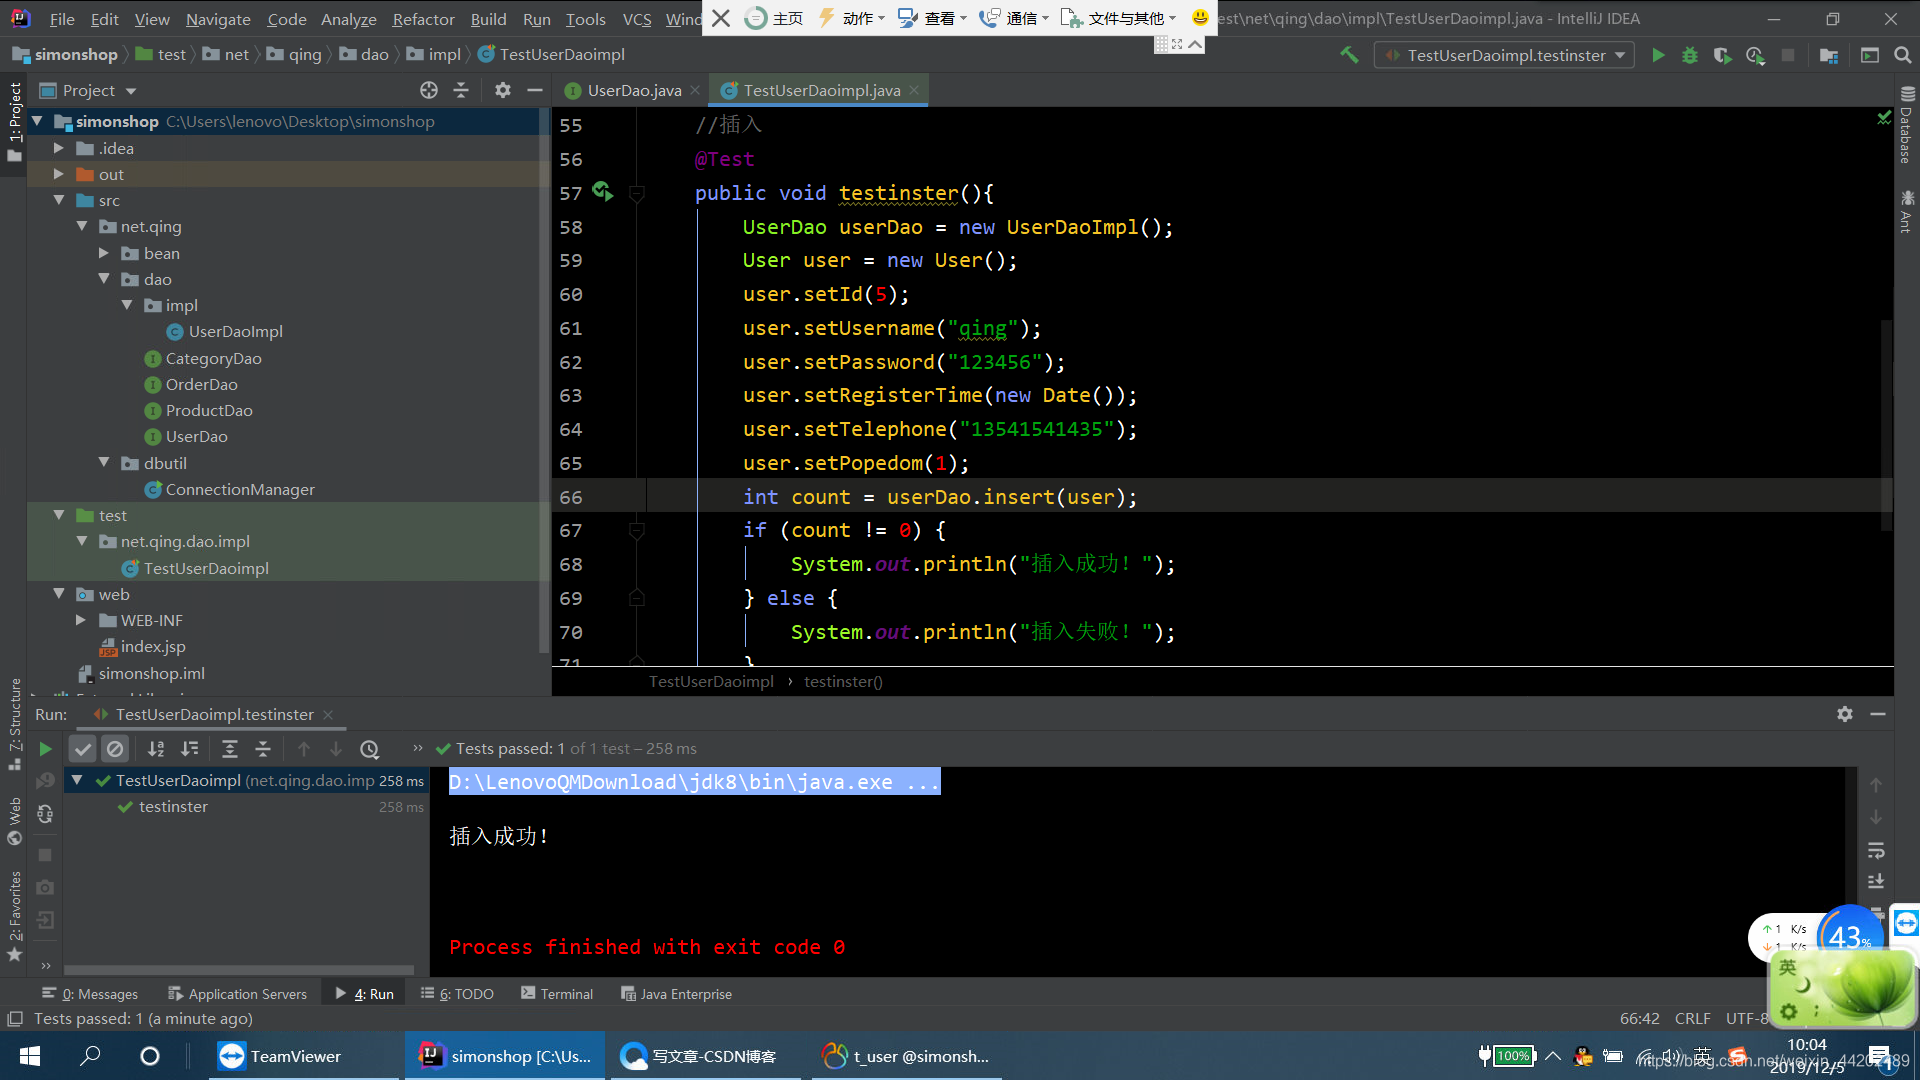Click the editor vertical scrollbar

coord(1886,425)
